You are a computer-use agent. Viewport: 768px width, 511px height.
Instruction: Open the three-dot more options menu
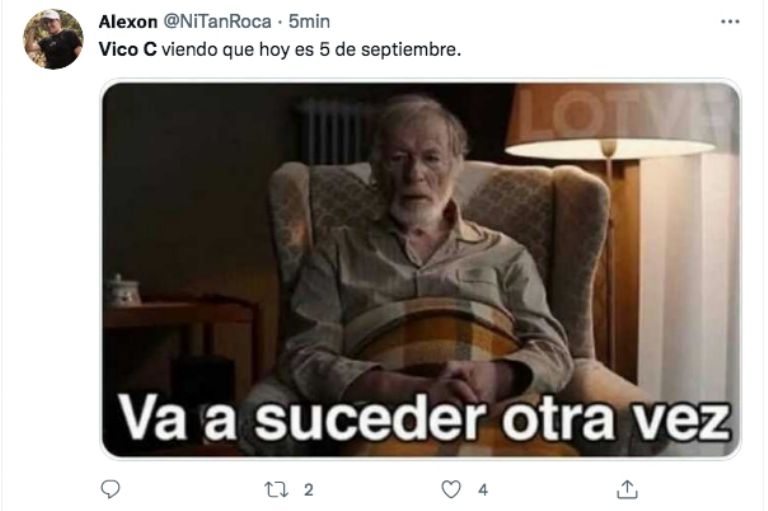[x=730, y=22]
